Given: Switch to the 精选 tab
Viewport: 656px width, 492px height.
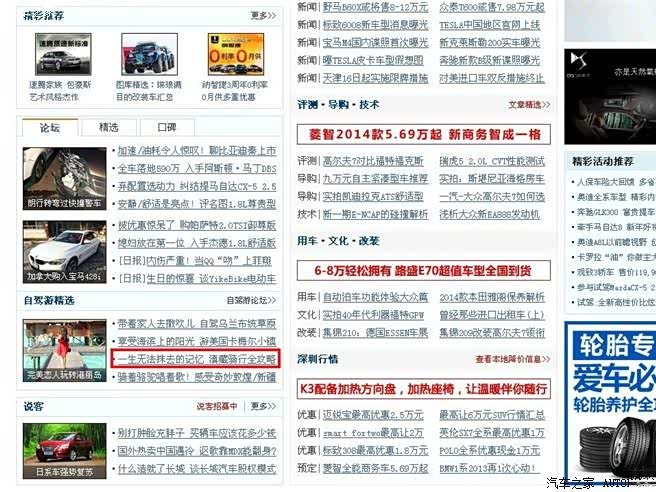Looking at the screenshot, I should pyautogui.click(x=109, y=128).
